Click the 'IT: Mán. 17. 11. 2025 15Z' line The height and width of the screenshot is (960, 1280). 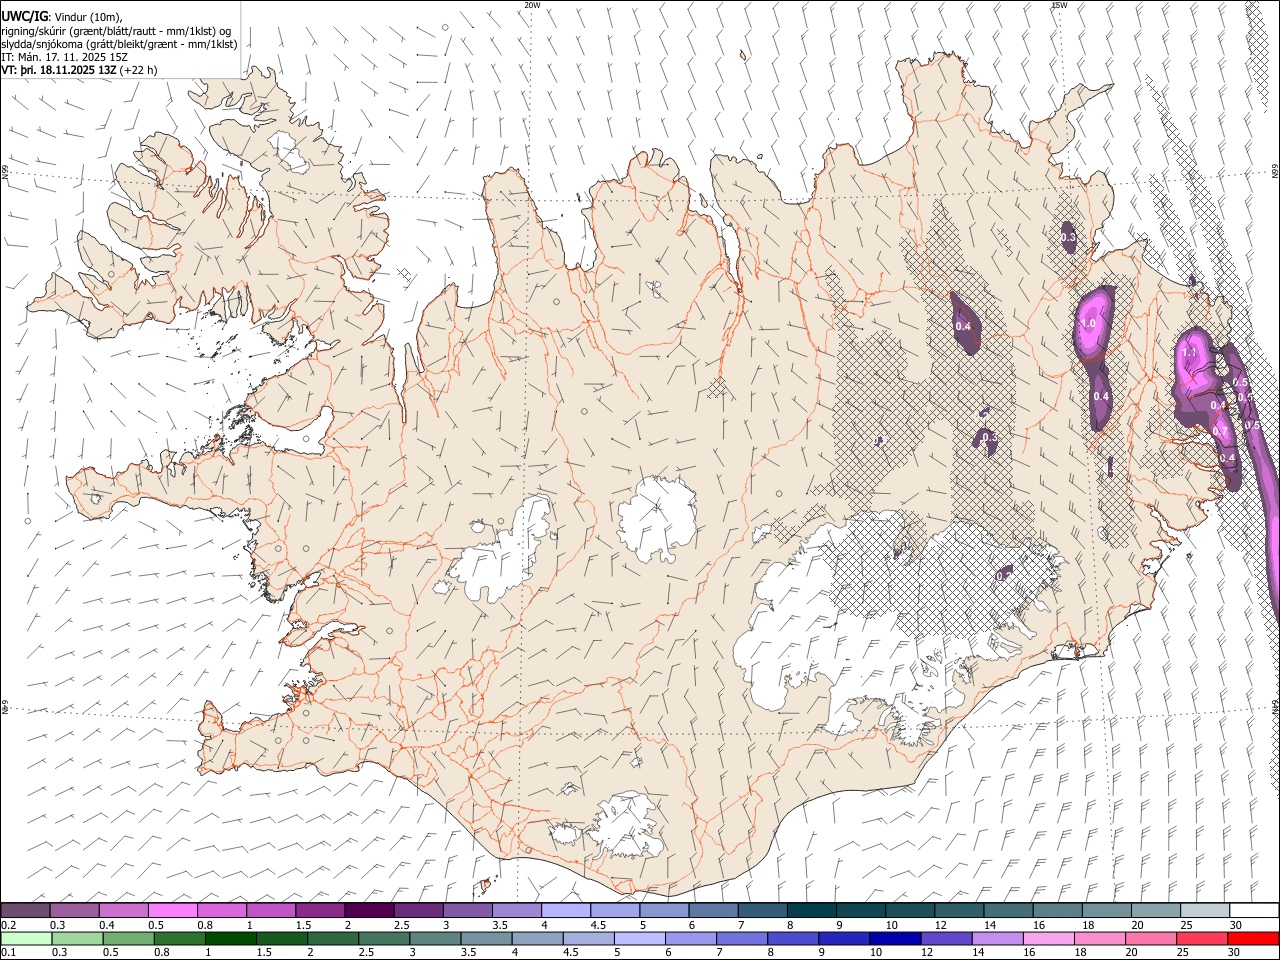coord(62,57)
